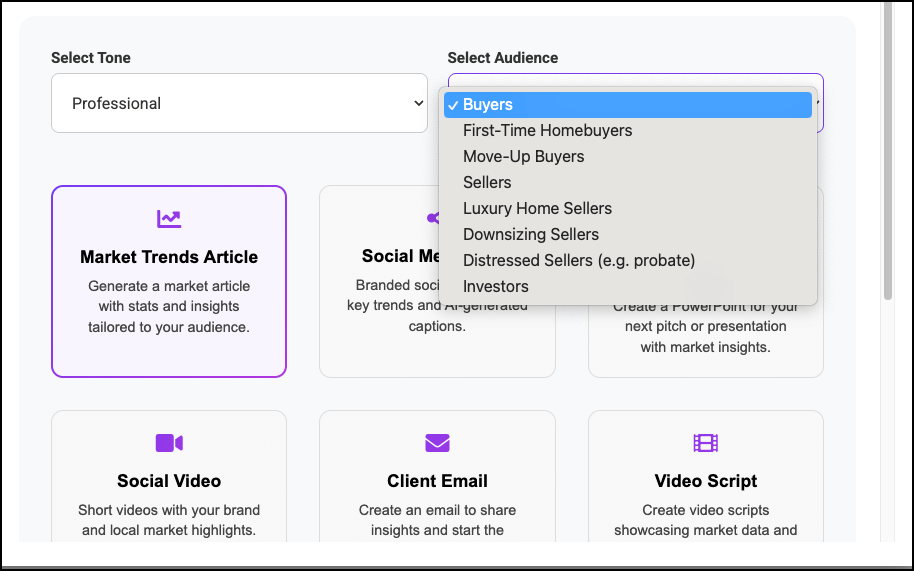The image size is (914, 571).
Task: Select Sellers audience option
Action: pos(487,183)
